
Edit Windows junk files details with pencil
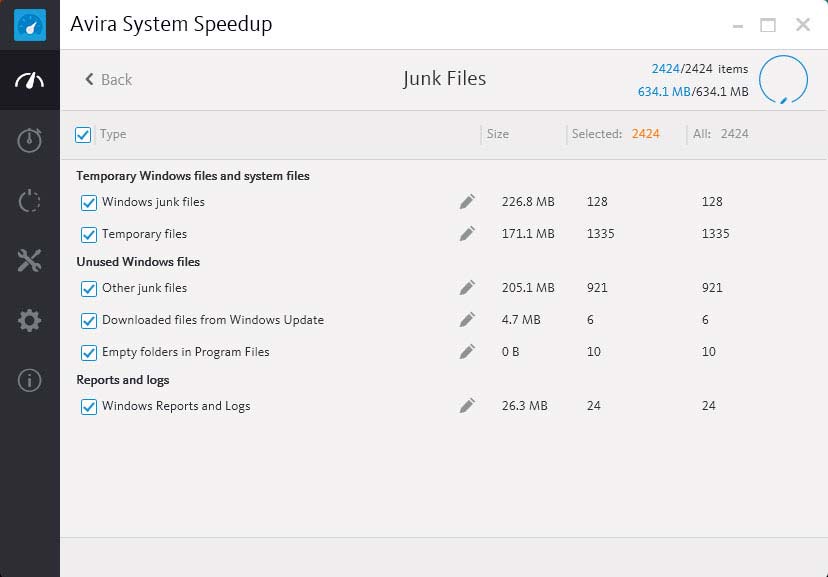click(x=467, y=202)
